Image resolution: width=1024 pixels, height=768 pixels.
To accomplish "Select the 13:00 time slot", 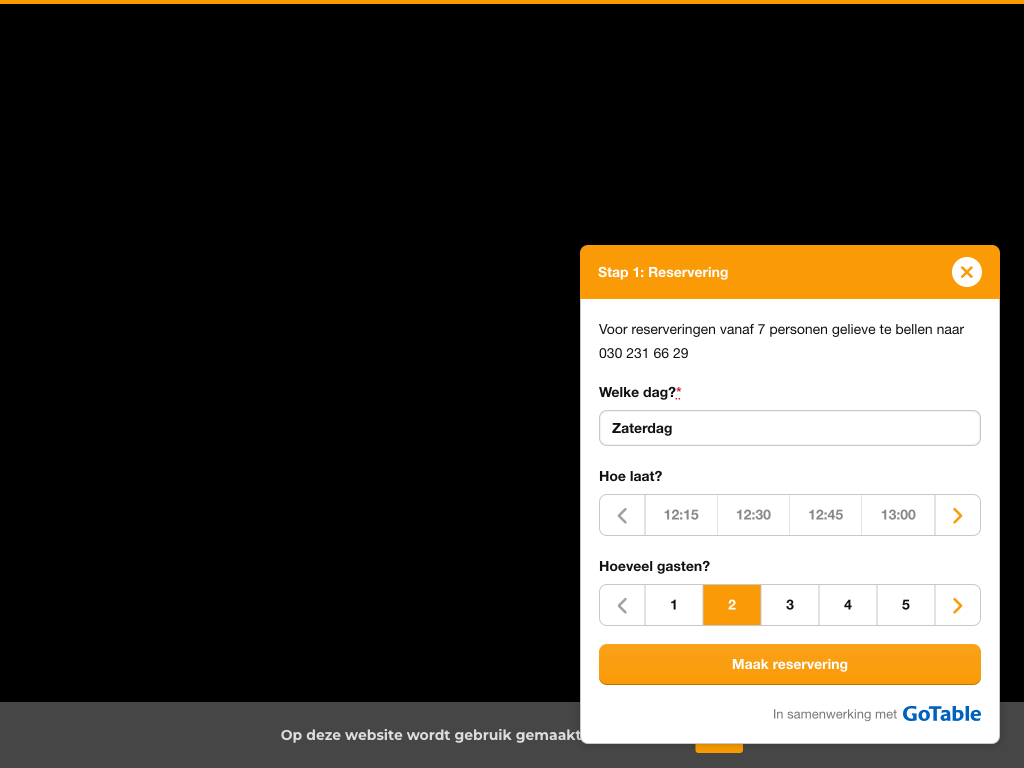I will (x=898, y=515).
